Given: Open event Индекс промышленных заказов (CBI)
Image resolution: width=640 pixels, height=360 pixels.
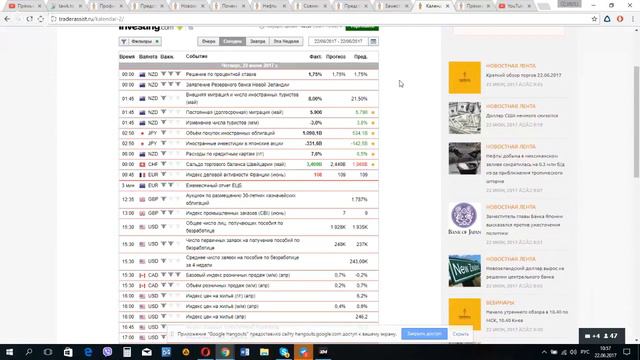Looking at the screenshot, I should click(x=236, y=213).
